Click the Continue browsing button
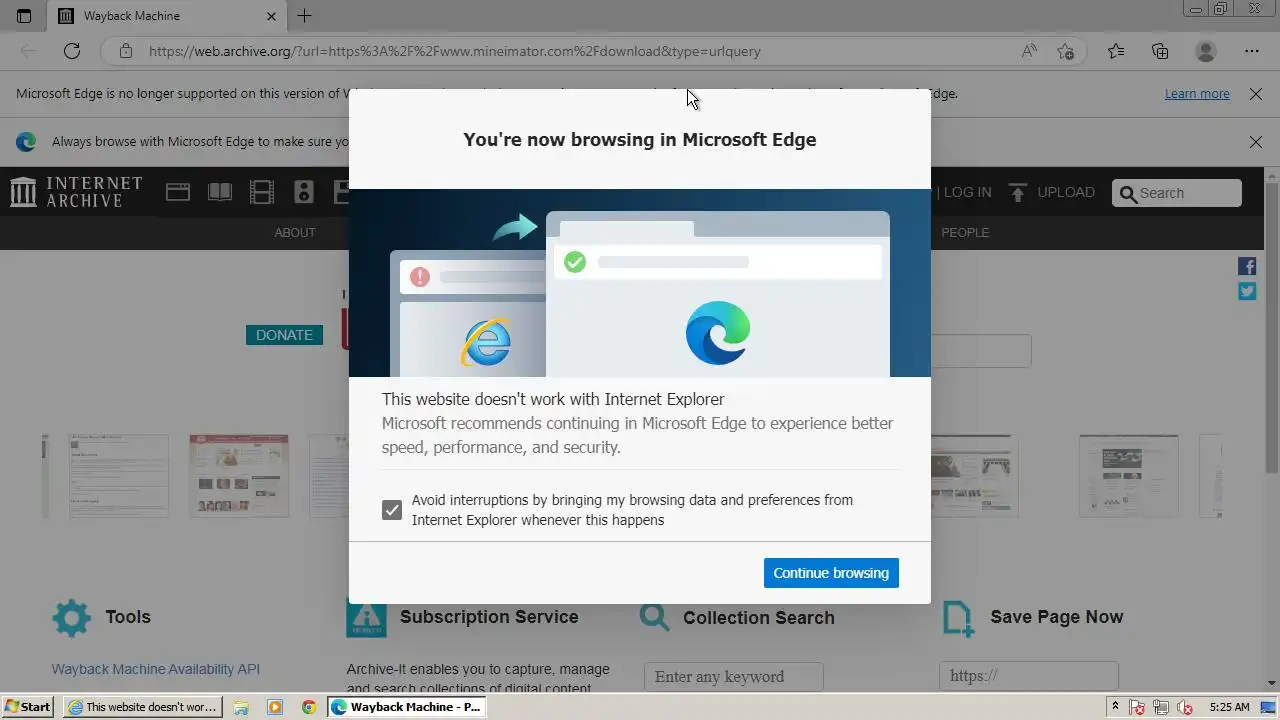1280x720 pixels. coord(831,573)
